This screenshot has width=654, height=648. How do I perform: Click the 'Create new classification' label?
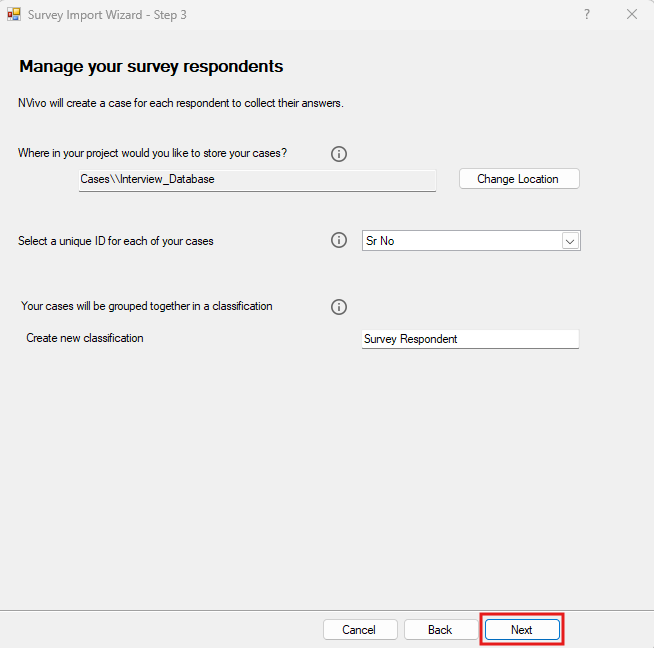(85, 338)
